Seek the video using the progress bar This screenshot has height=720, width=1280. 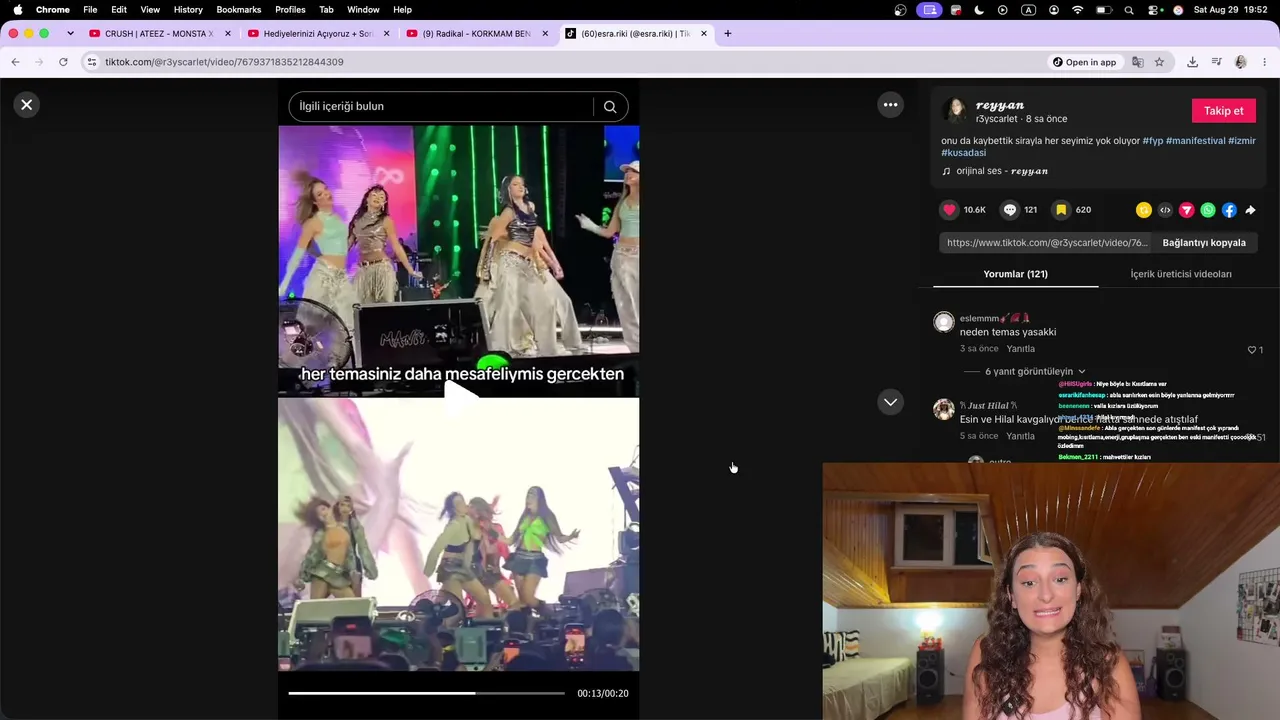click(426, 693)
